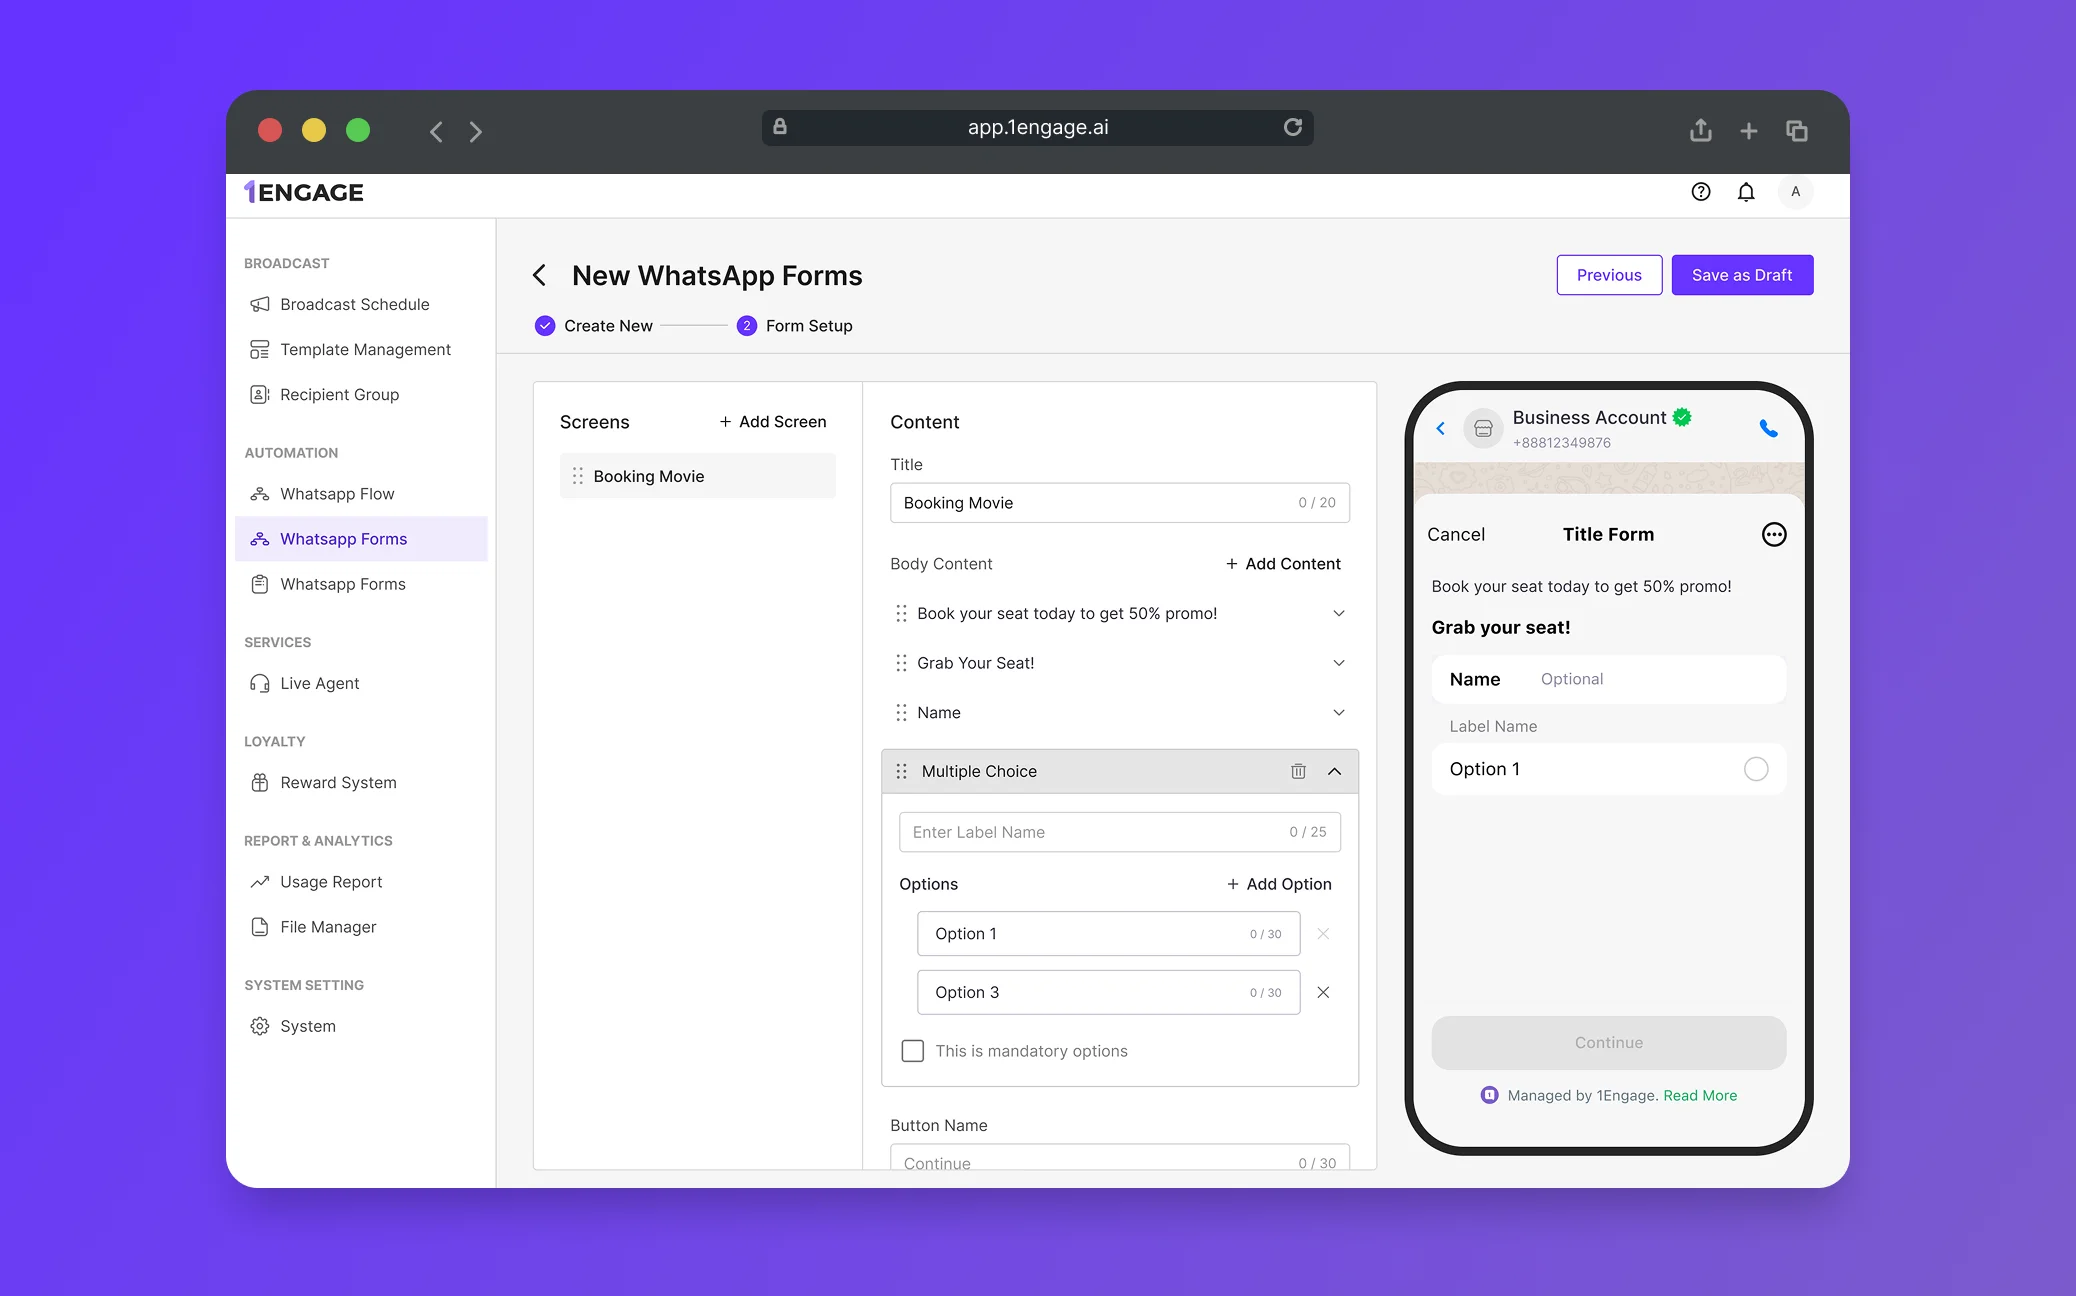This screenshot has width=2076, height=1296.
Task: Click drag handle of Booking Movie screen
Action: [577, 476]
